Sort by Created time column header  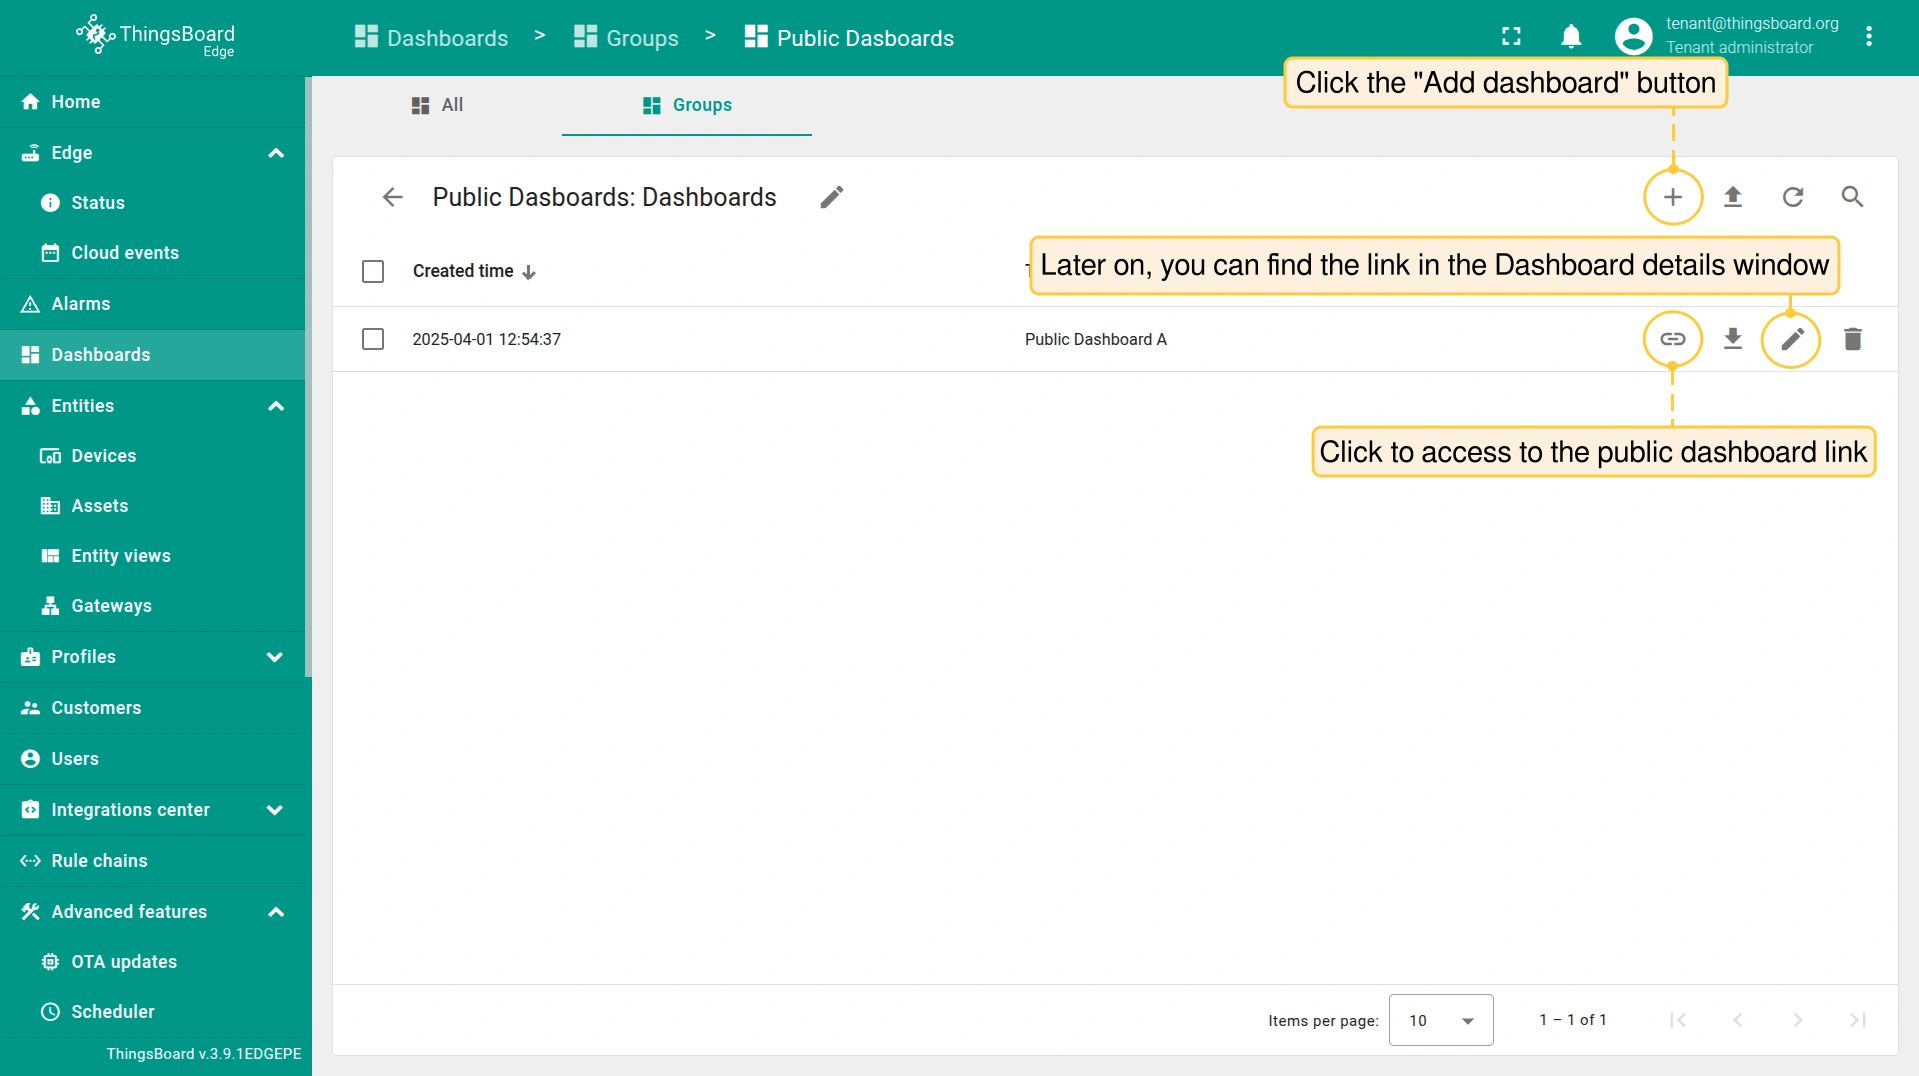pos(463,271)
